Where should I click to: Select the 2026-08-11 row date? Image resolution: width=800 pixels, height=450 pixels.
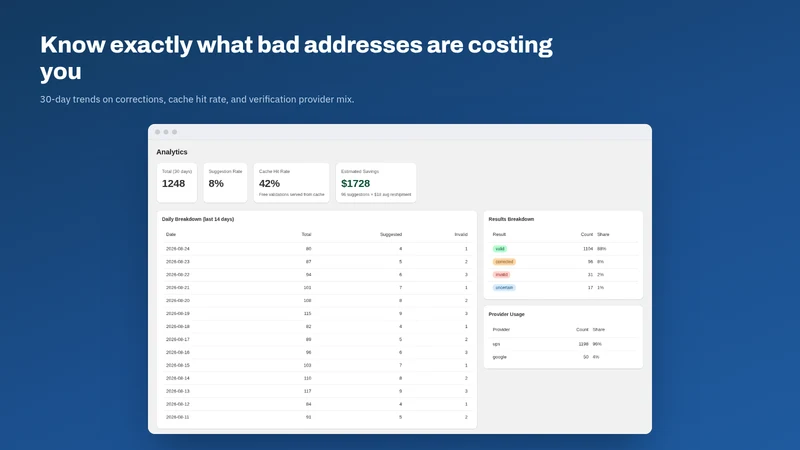coord(178,417)
